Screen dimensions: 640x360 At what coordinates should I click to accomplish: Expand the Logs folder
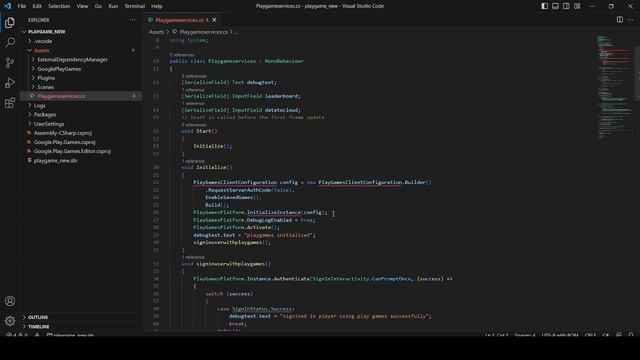pyautogui.click(x=30, y=105)
